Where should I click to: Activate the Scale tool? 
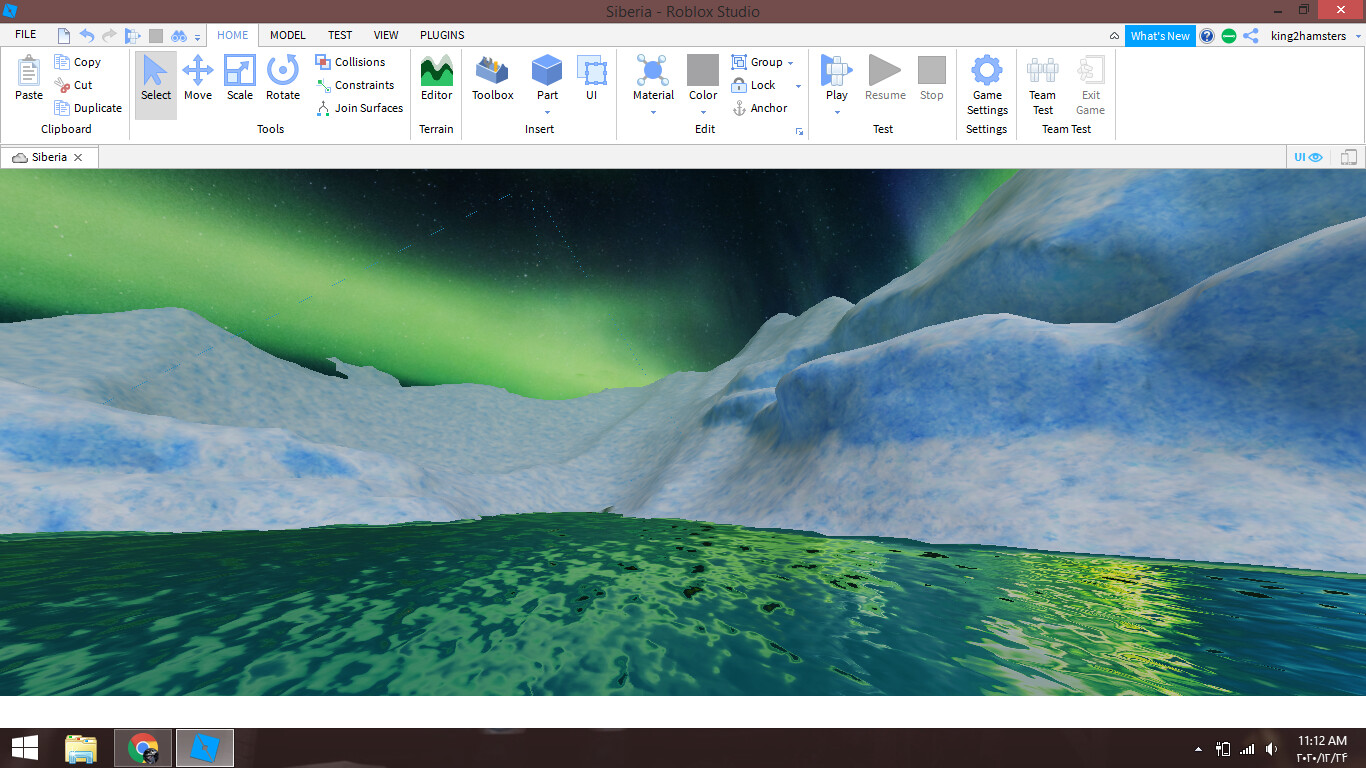240,78
